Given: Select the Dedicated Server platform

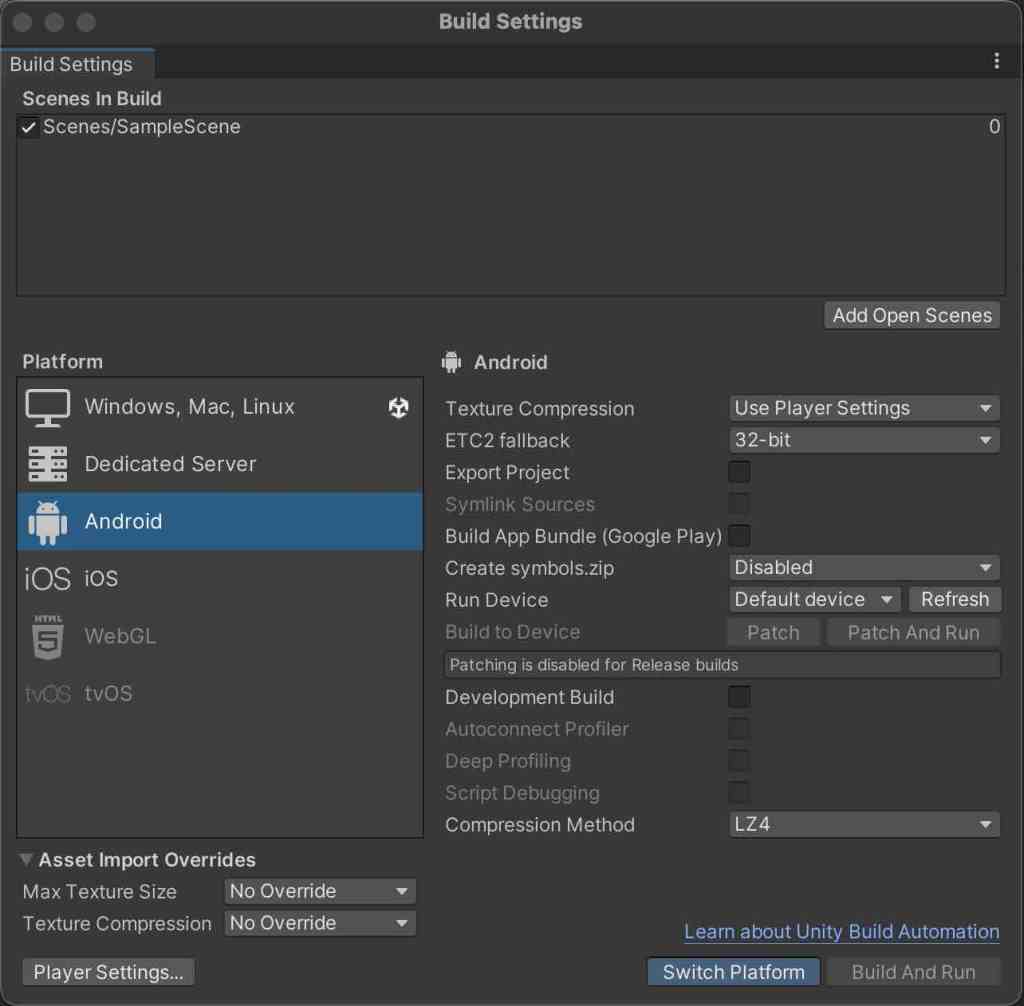Looking at the screenshot, I should pos(220,464).
